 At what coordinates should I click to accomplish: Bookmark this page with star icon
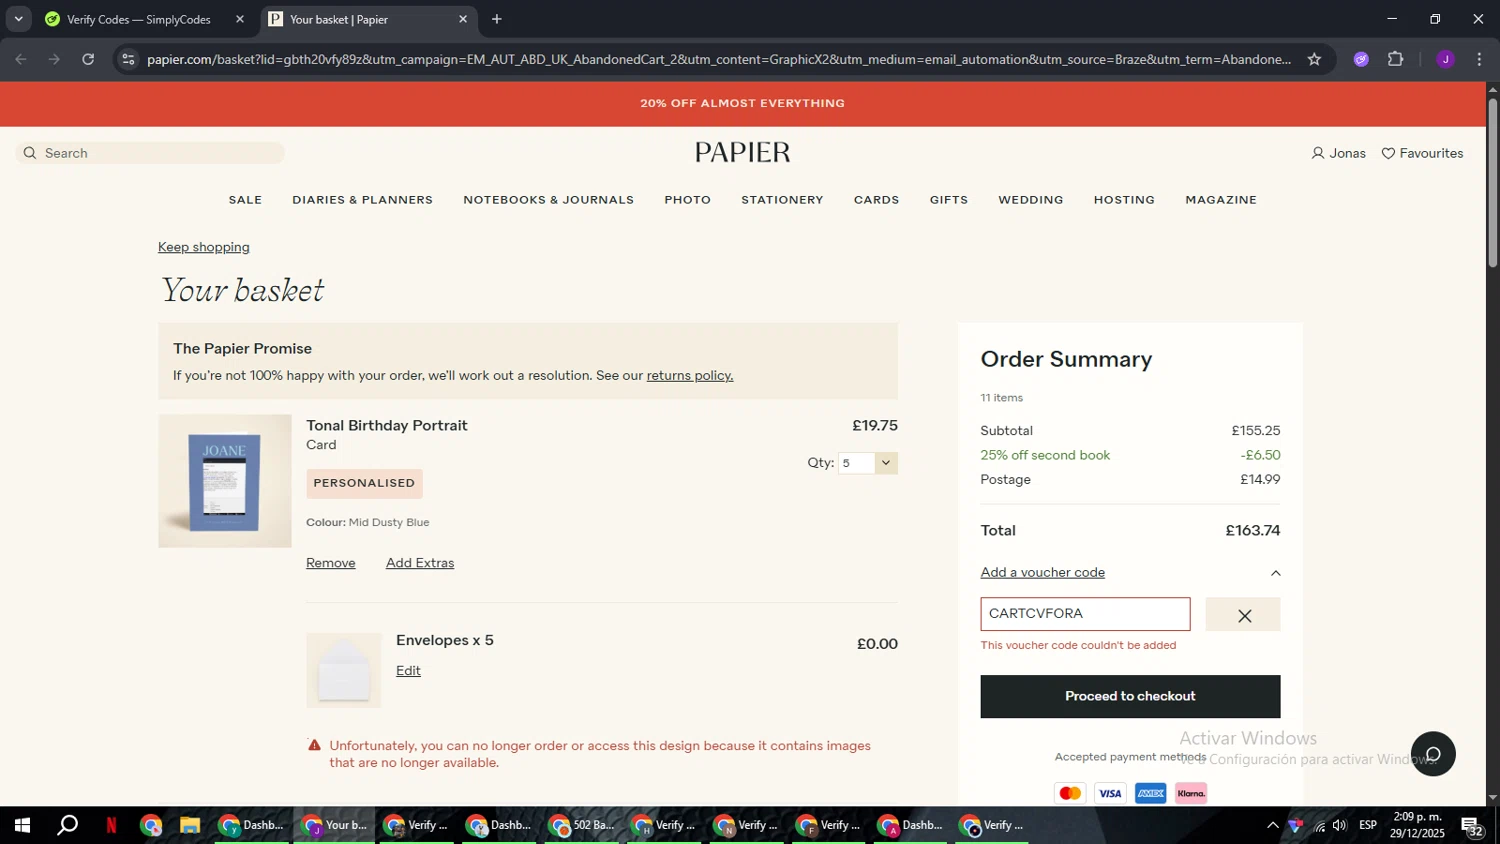pos(1314,60)
